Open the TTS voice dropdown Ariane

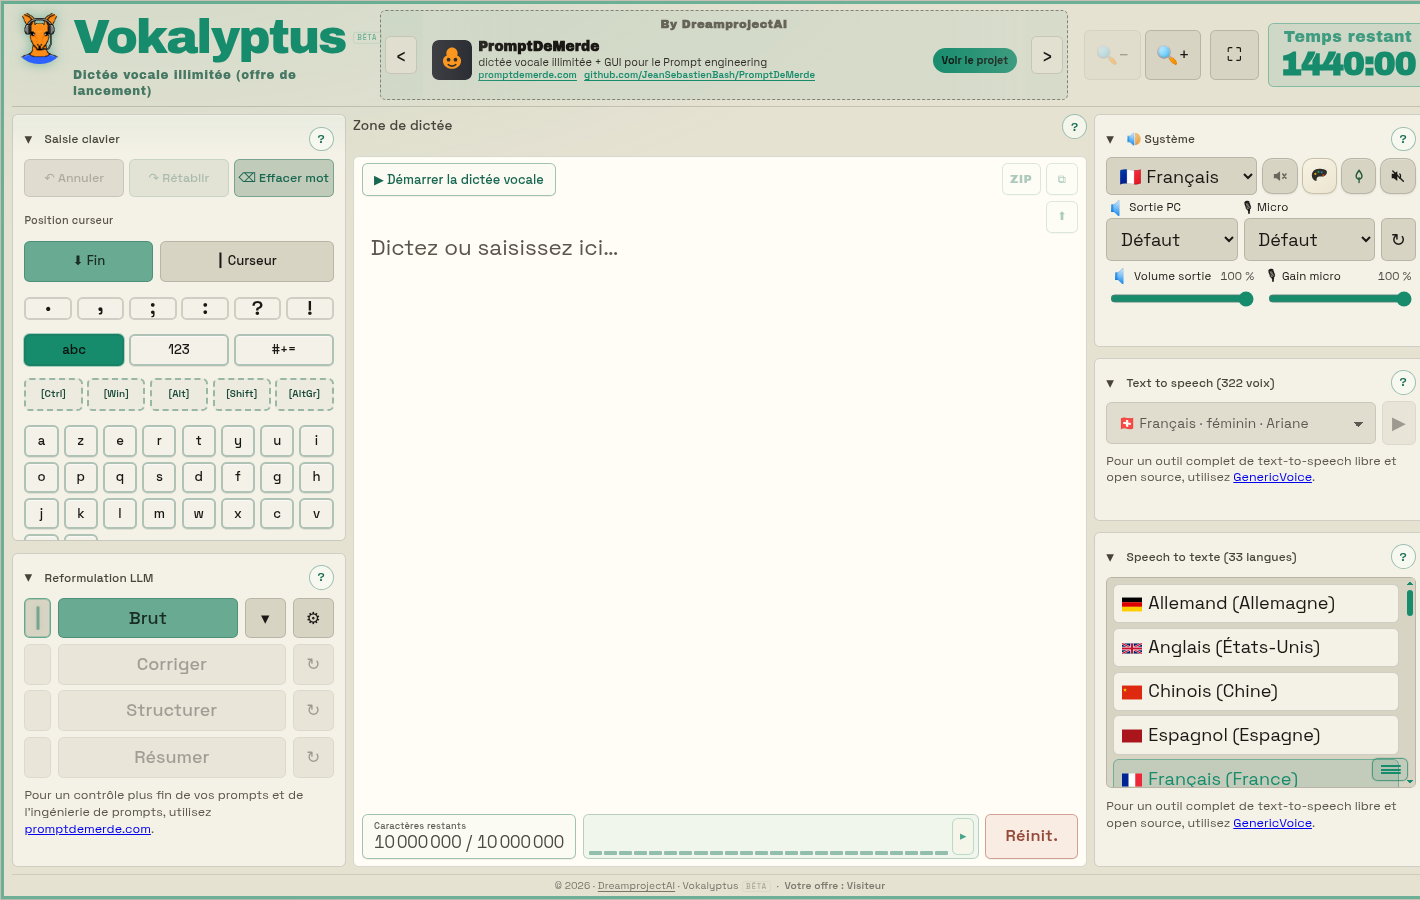tap(1241, 423)
